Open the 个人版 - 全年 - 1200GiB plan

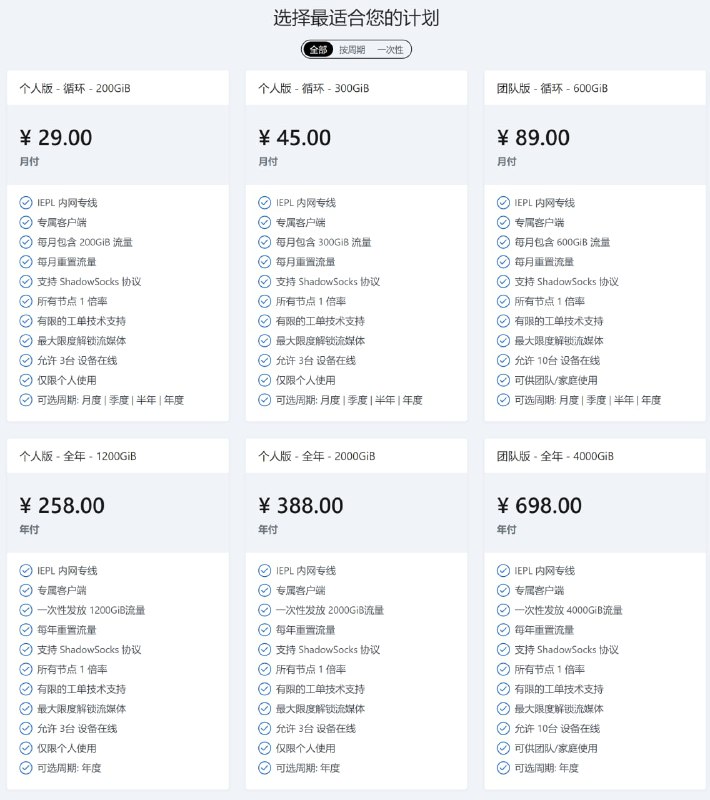click(x=78, y=456)
